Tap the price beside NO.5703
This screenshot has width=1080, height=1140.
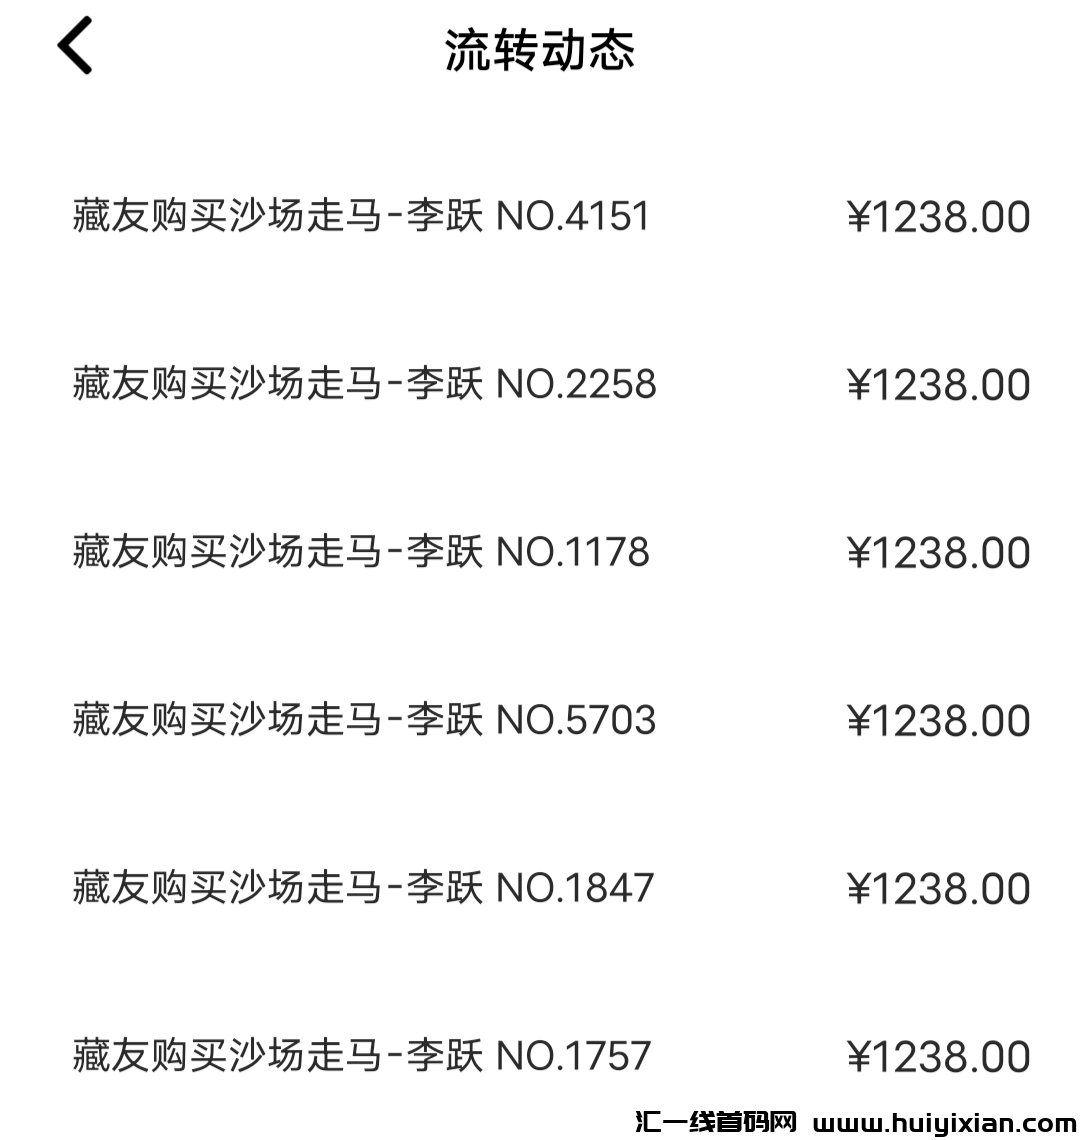pos(938,721)
